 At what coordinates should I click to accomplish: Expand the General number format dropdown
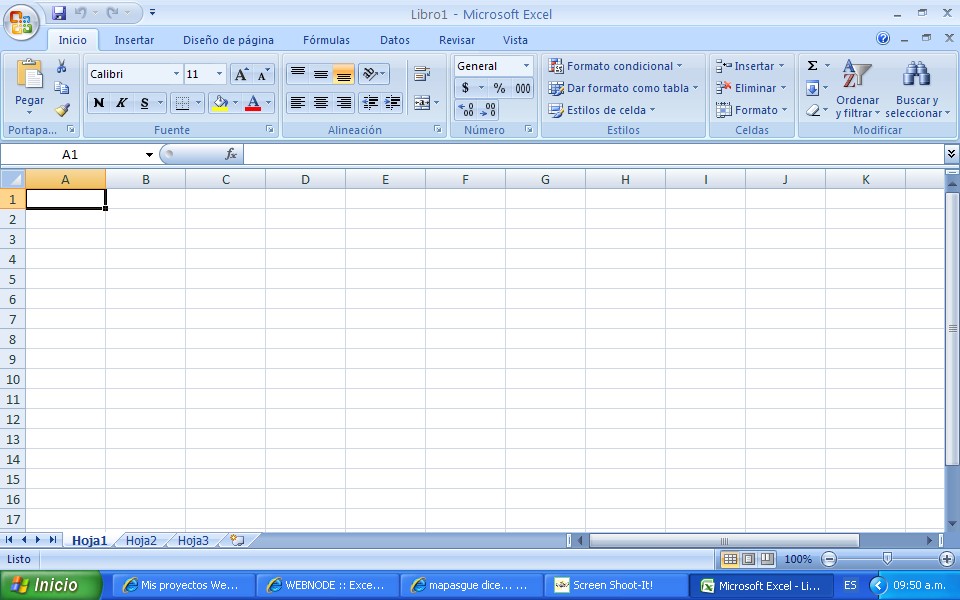click(526, 66)
